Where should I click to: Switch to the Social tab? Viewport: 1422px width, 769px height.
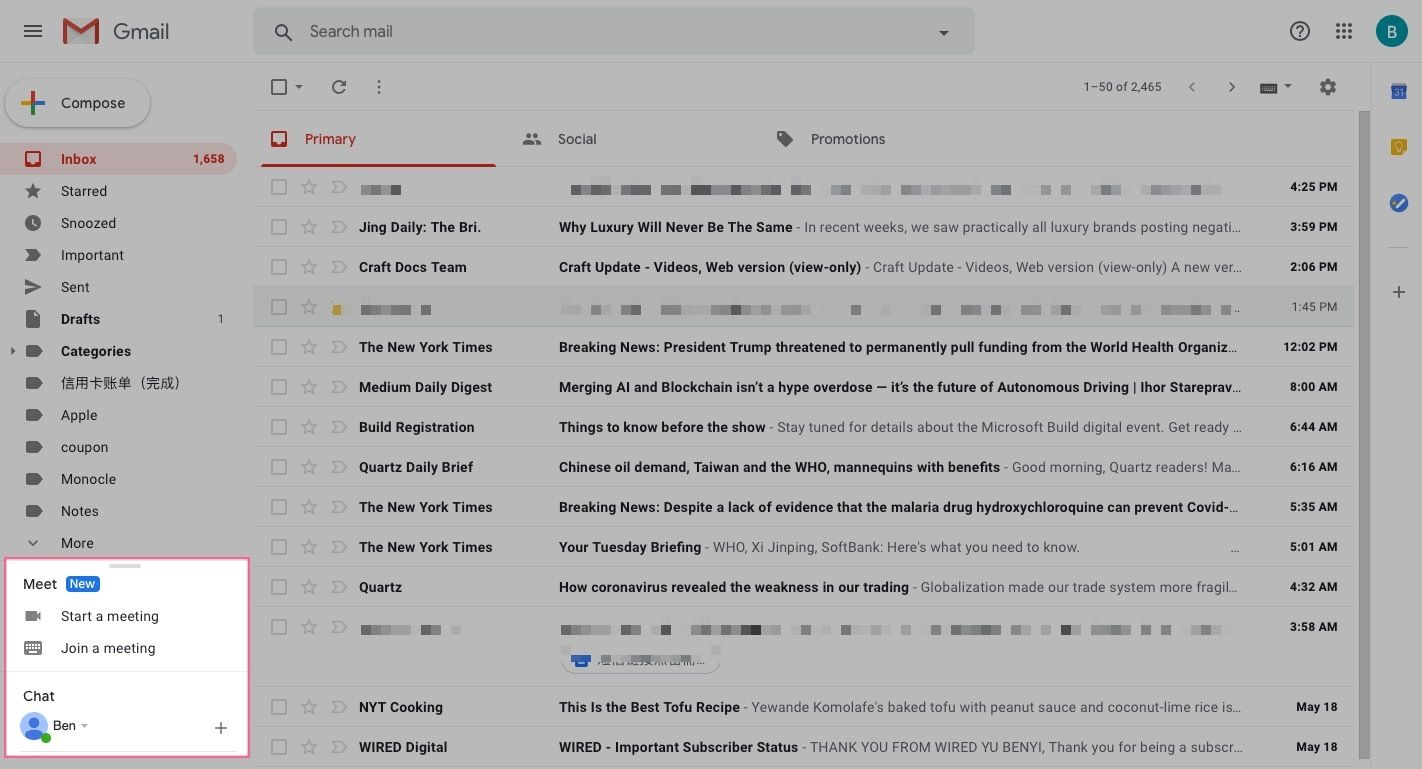576,139
